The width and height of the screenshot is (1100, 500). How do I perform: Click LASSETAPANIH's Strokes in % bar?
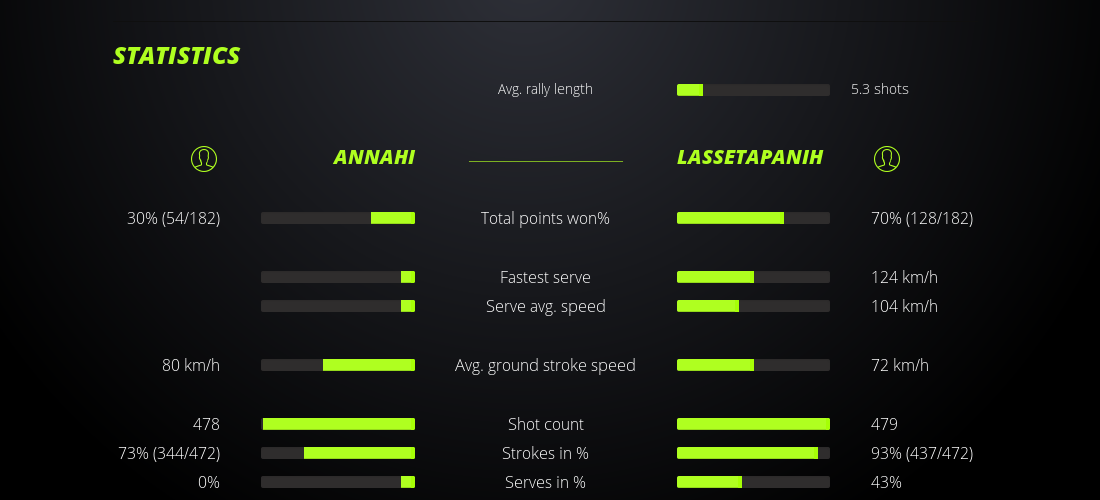tap(753, 453)
